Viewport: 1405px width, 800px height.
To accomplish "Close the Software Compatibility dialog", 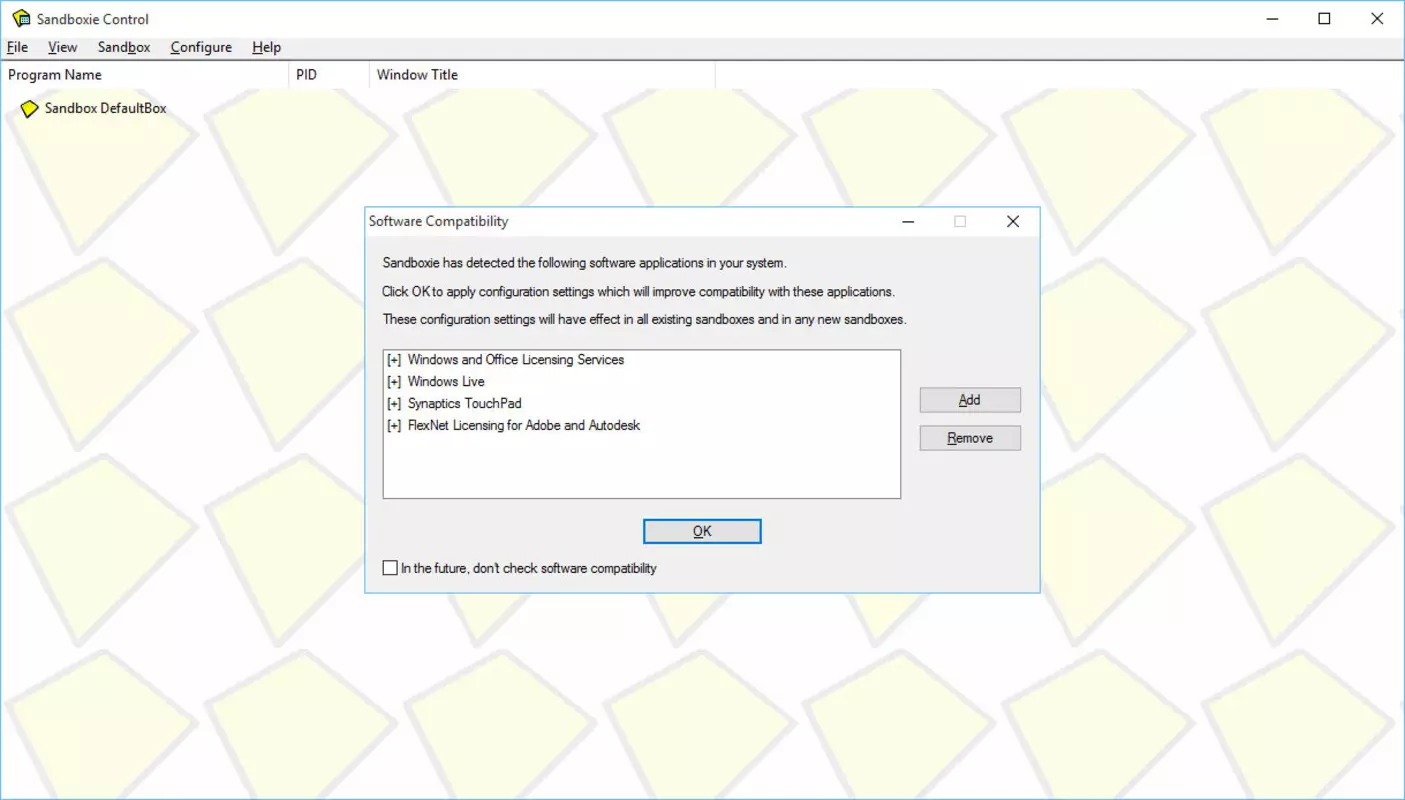I will (1013, 222).
